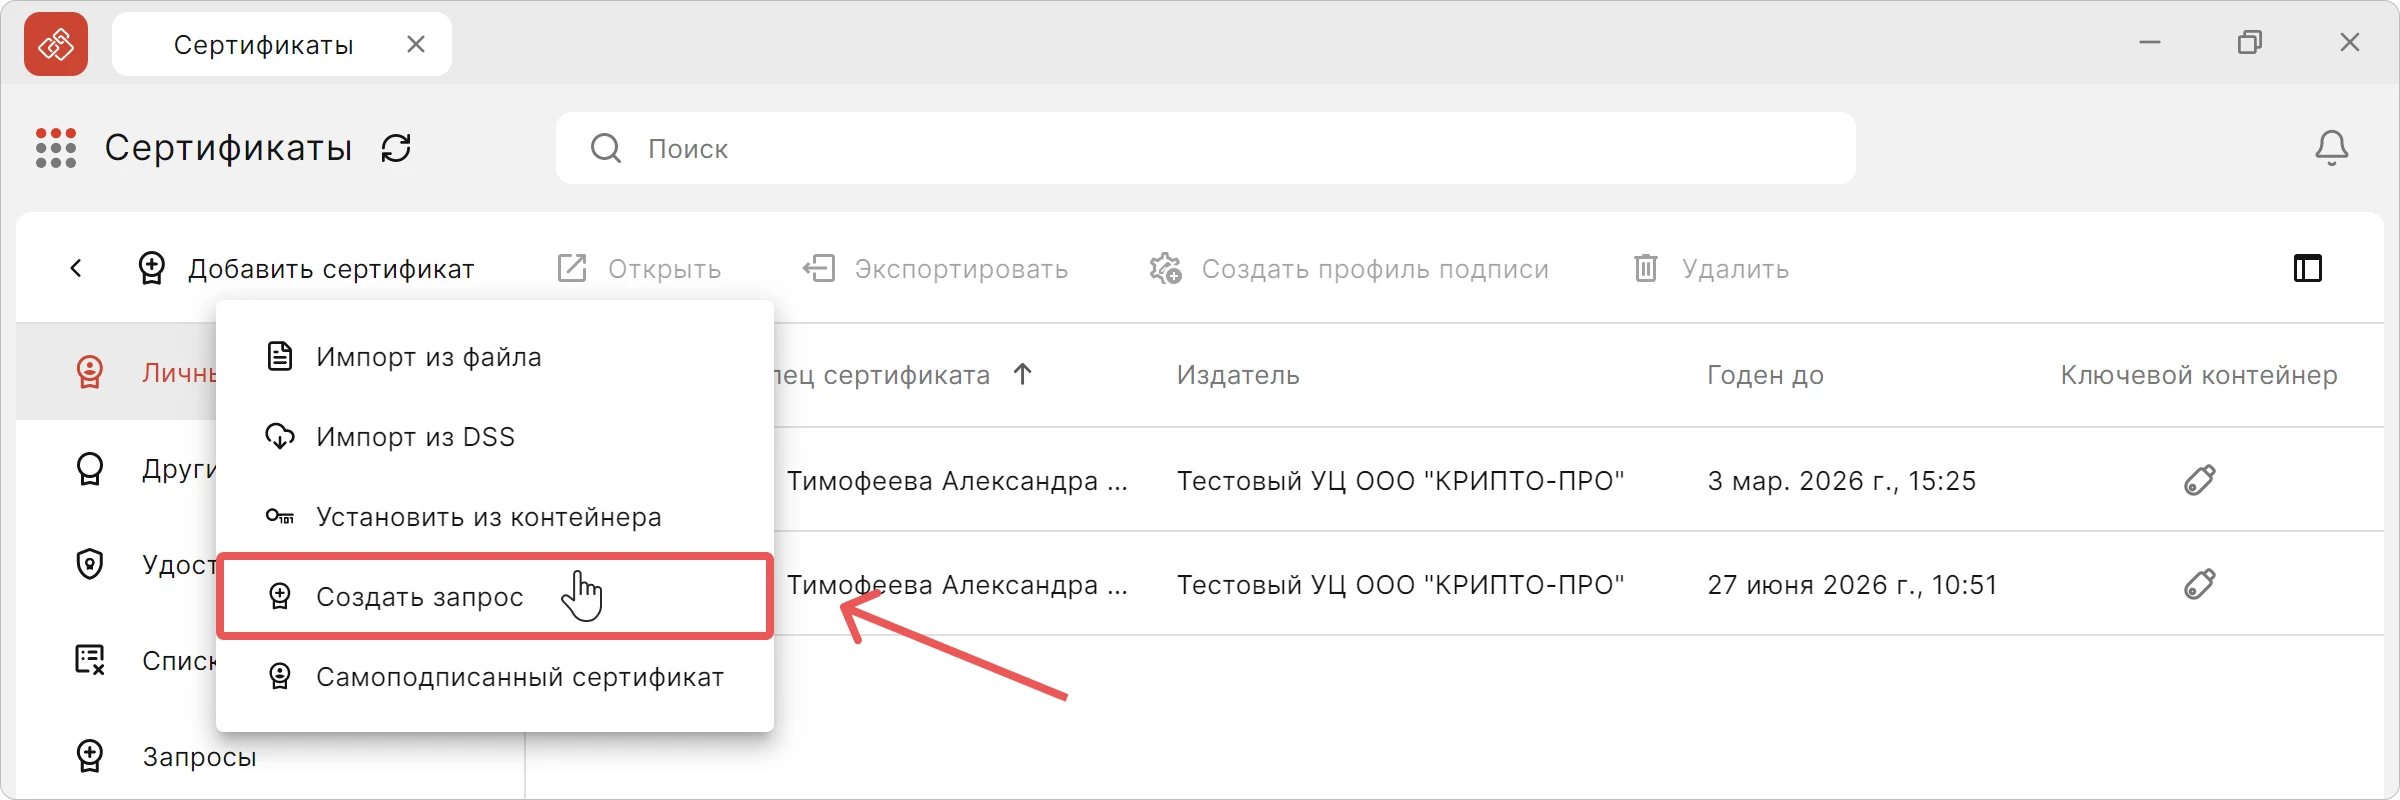Close the Сертификаты tab
Screen dimensions: 2400x800
[x=416, y=44]
